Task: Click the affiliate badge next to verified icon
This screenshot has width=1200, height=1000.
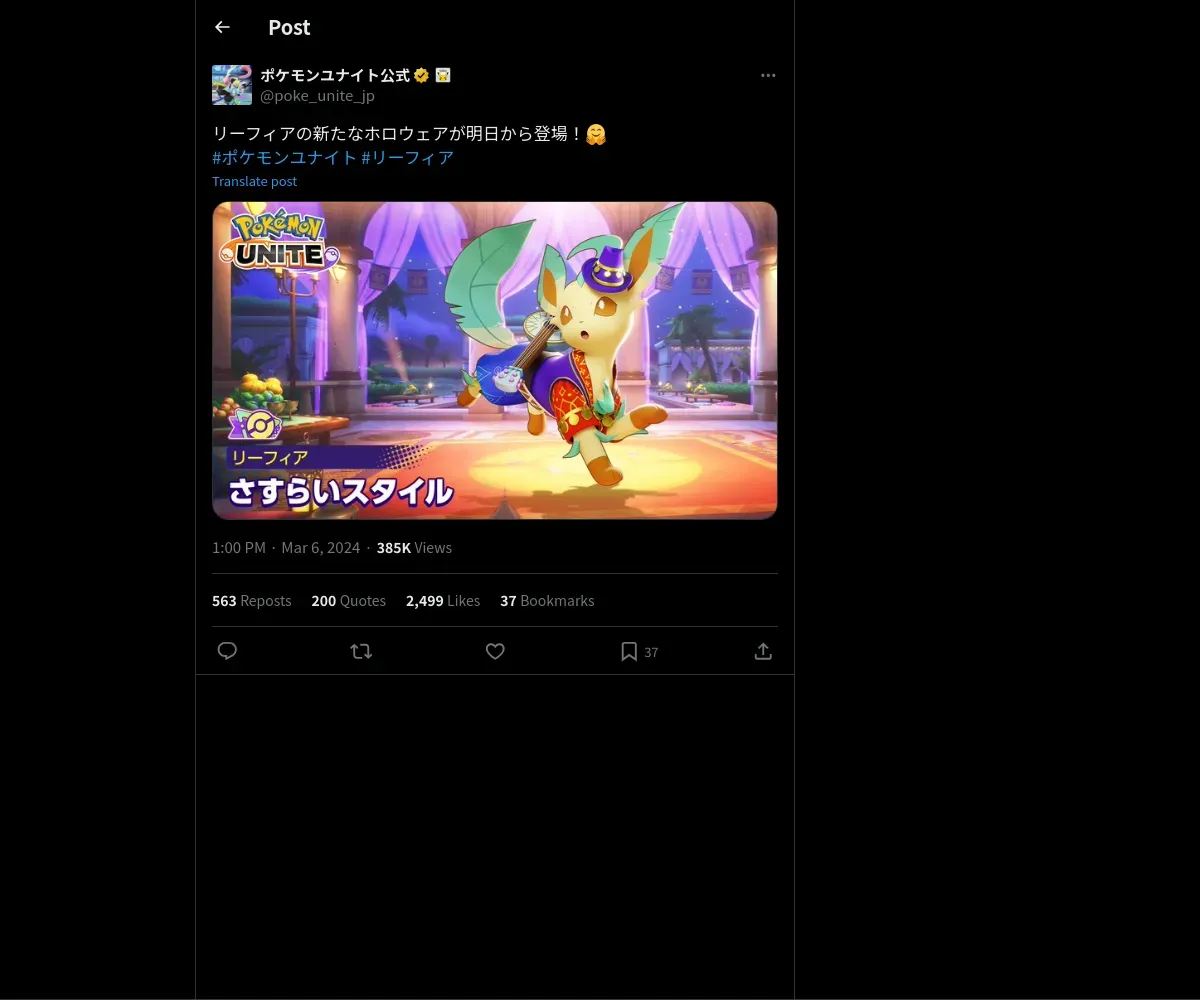Action: coord(443,75)
